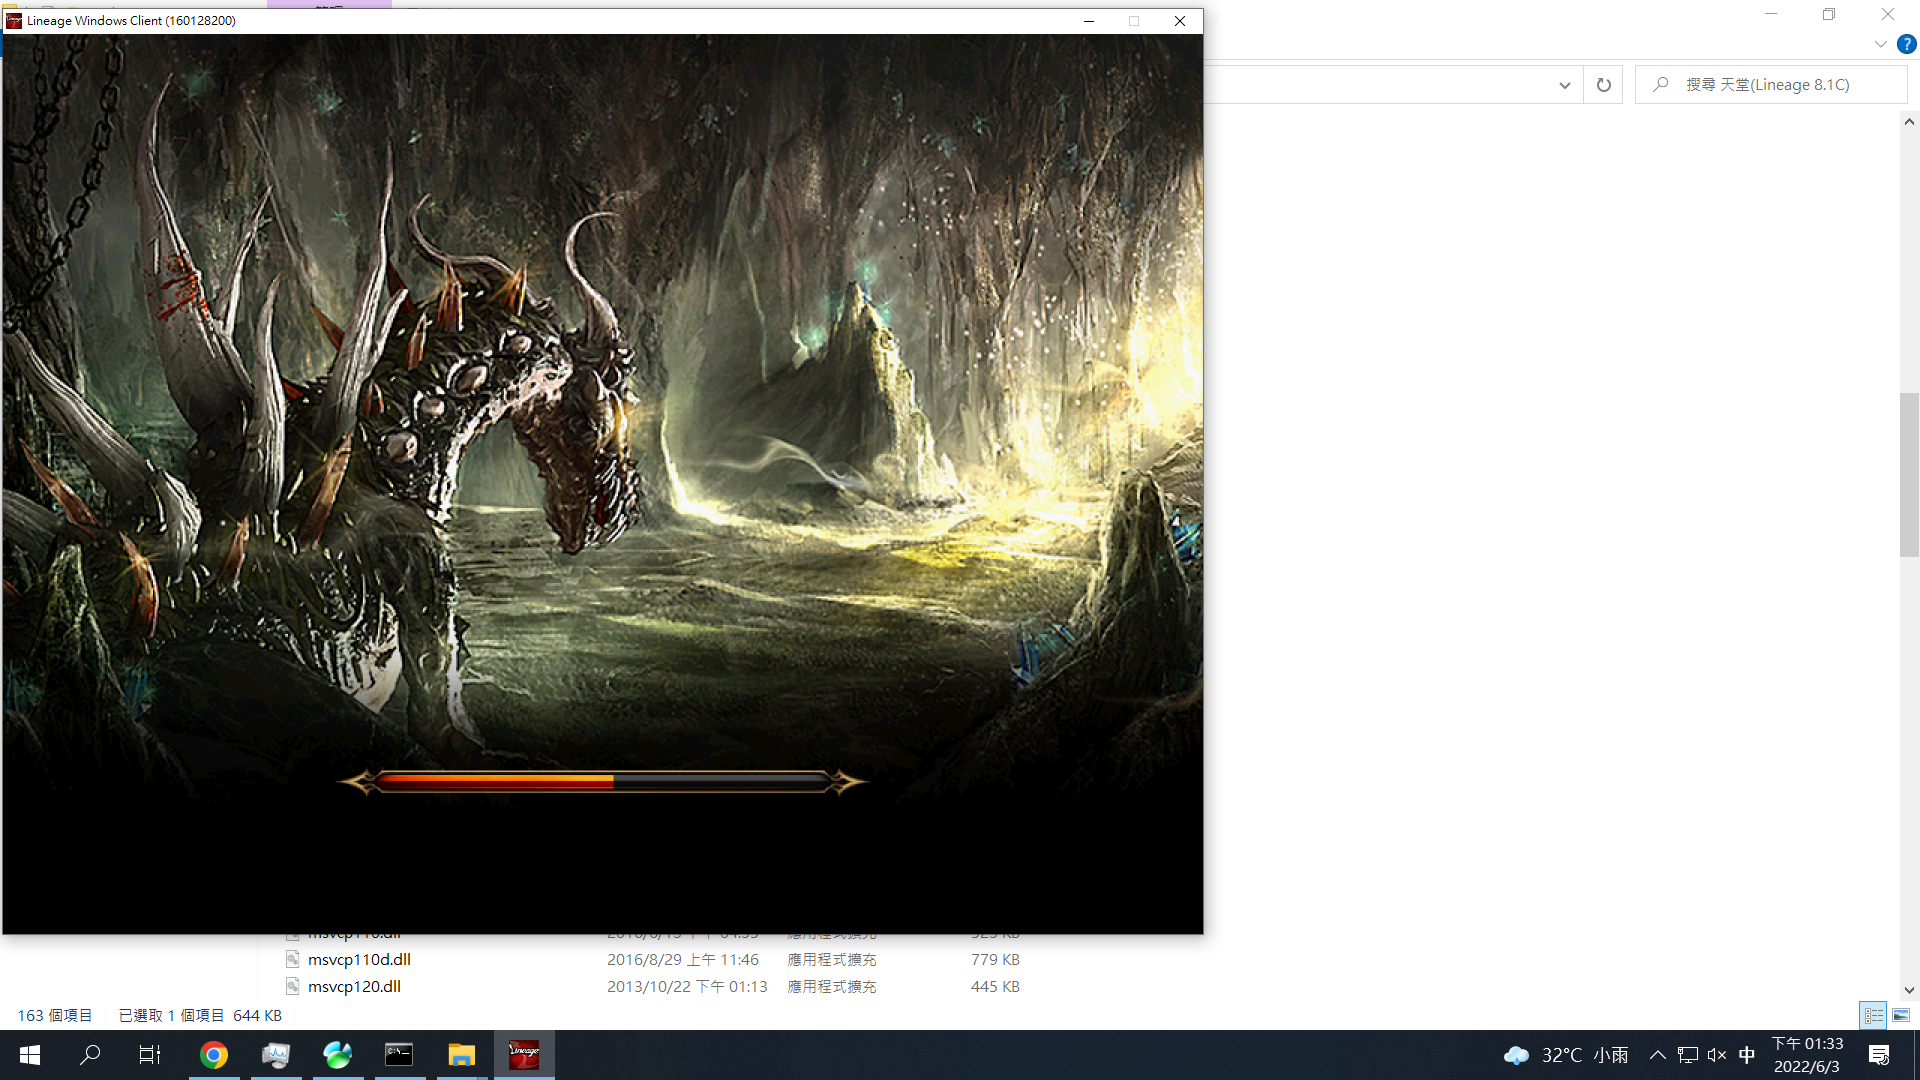1920x1080 pixels.
Task: Open network status tray icon
Action: [x=1688, y=1055]
